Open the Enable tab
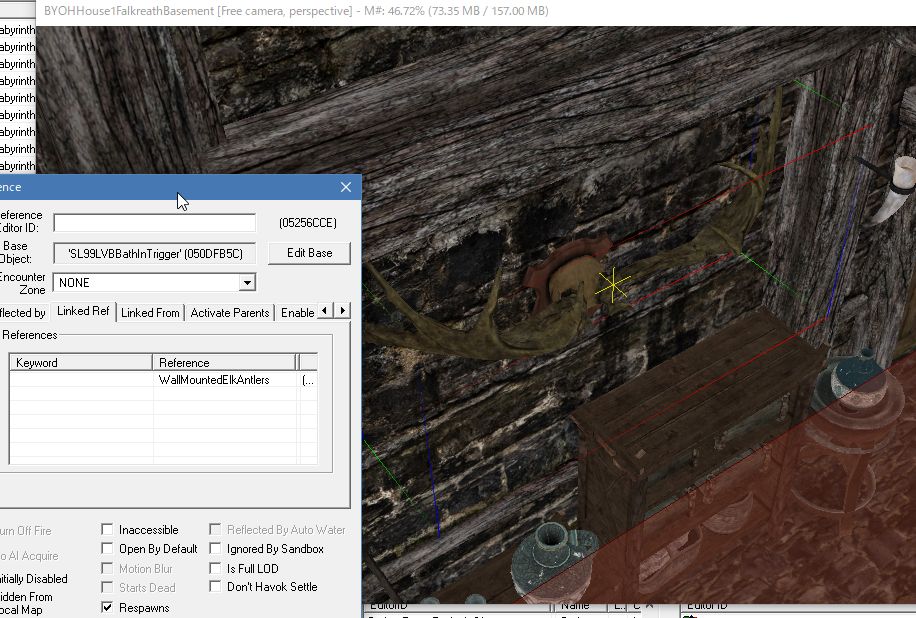 pos(297,313)
